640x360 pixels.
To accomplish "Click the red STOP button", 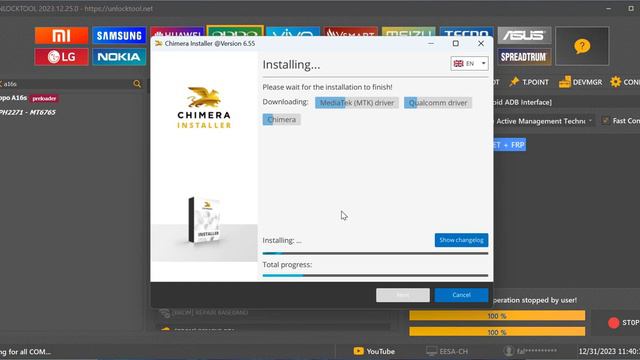I will [x=623, y=322].
